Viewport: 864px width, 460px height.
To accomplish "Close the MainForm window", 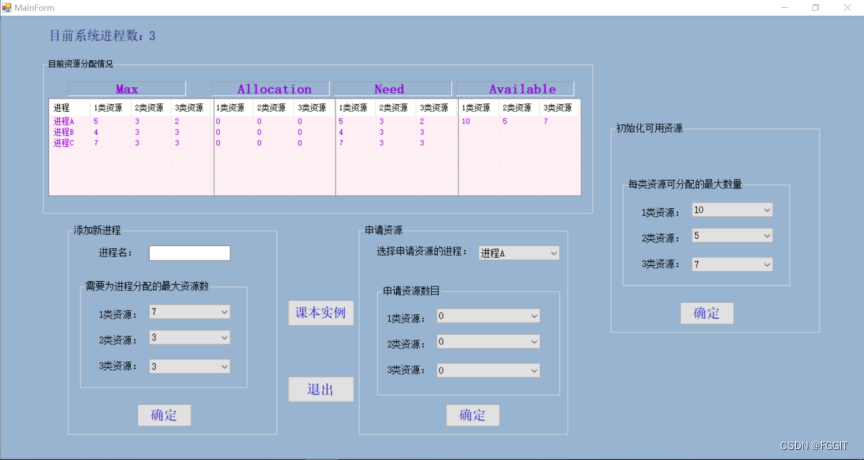I will [847, 8].
